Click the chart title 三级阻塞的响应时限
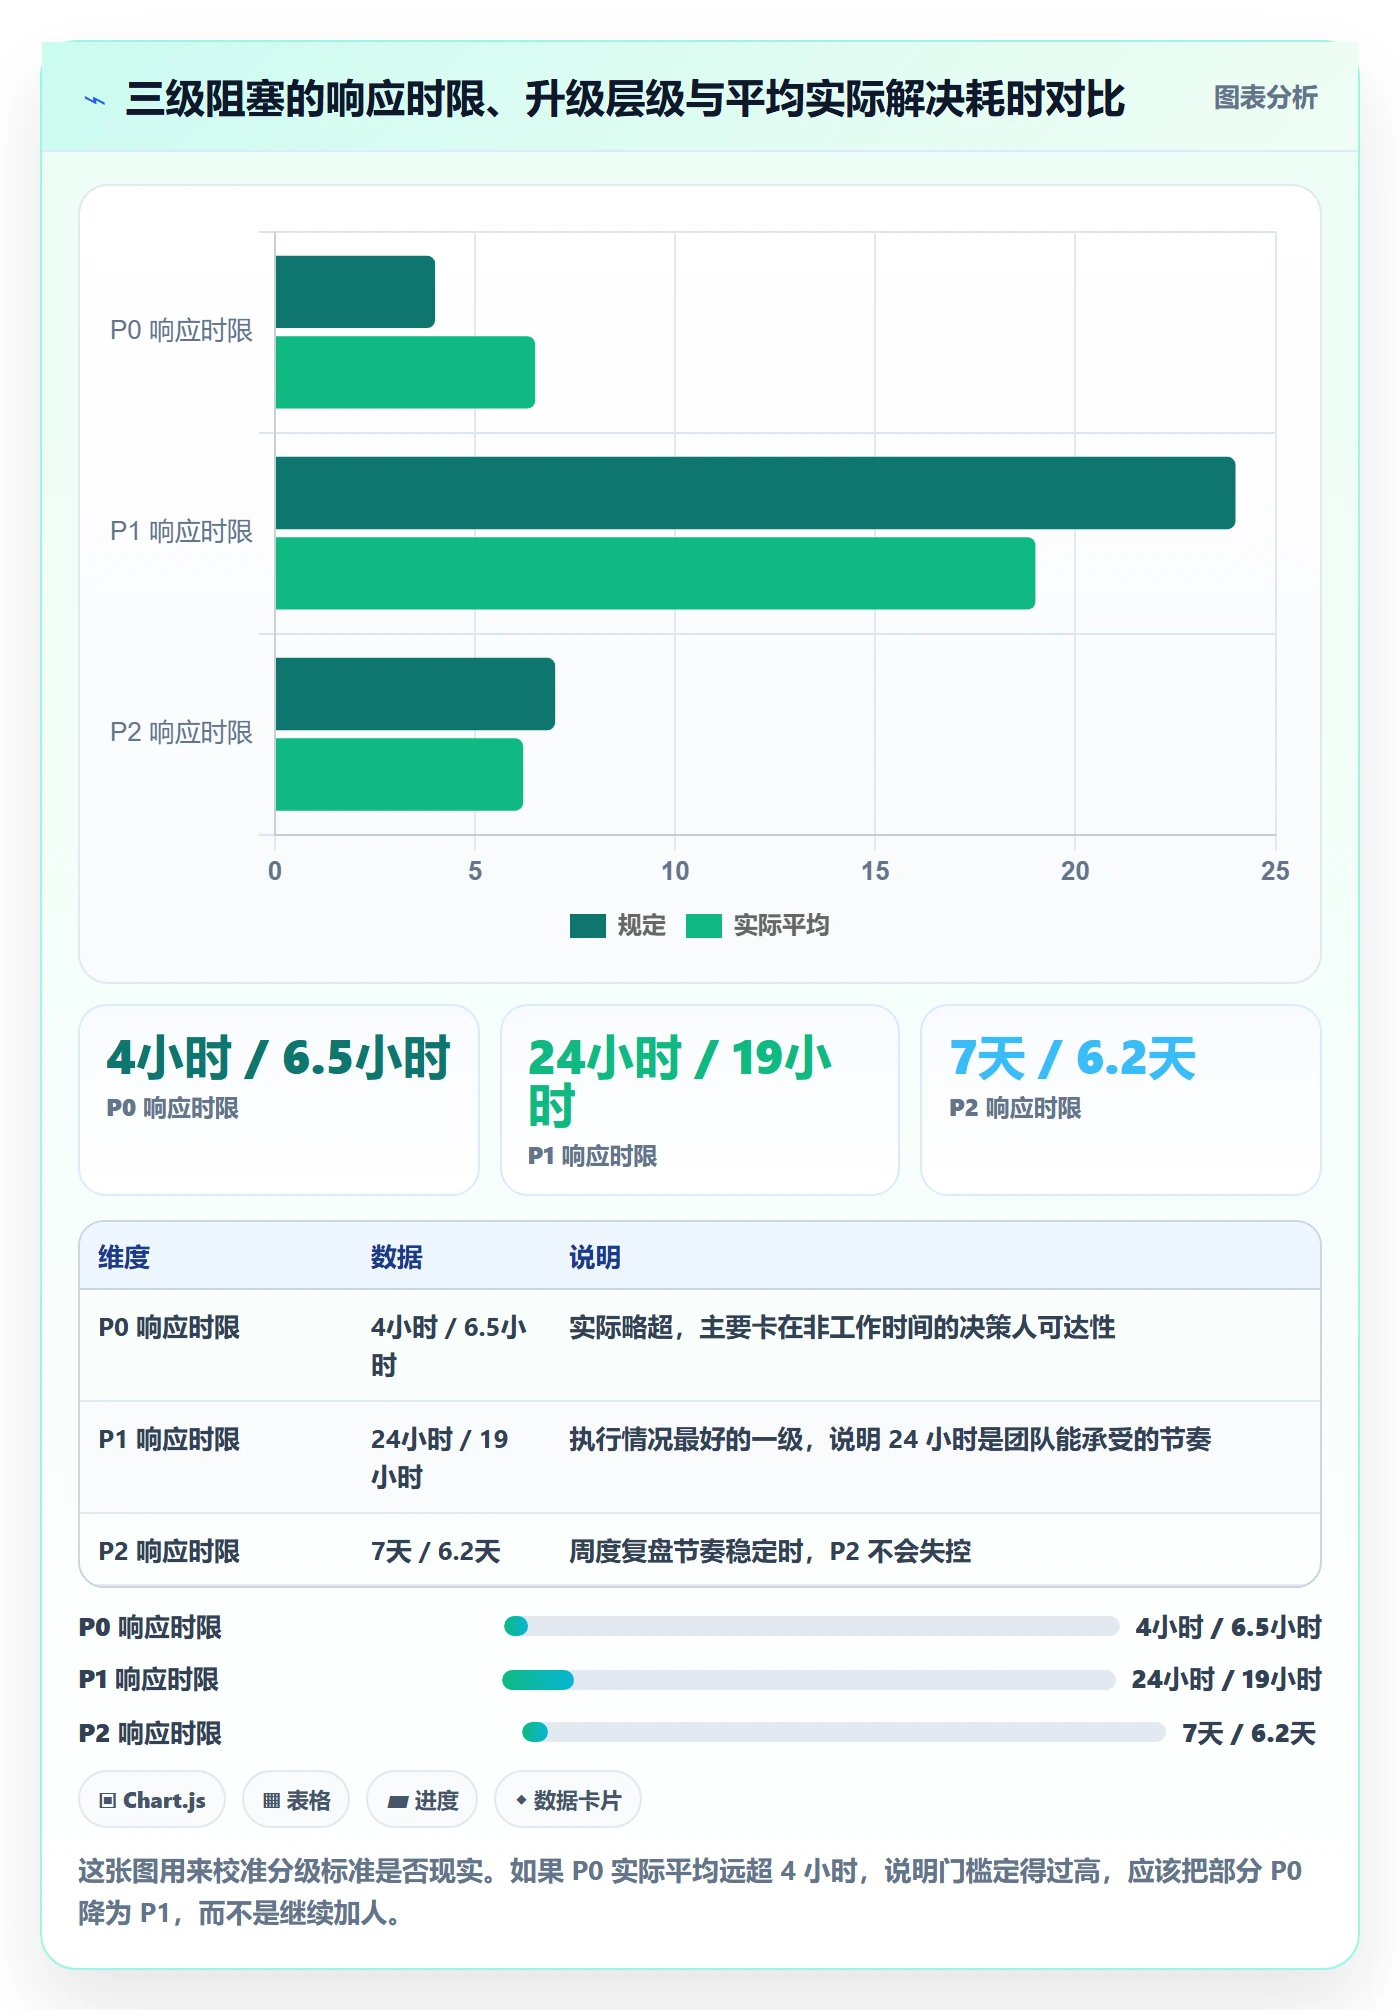 [x=626, y=99]
